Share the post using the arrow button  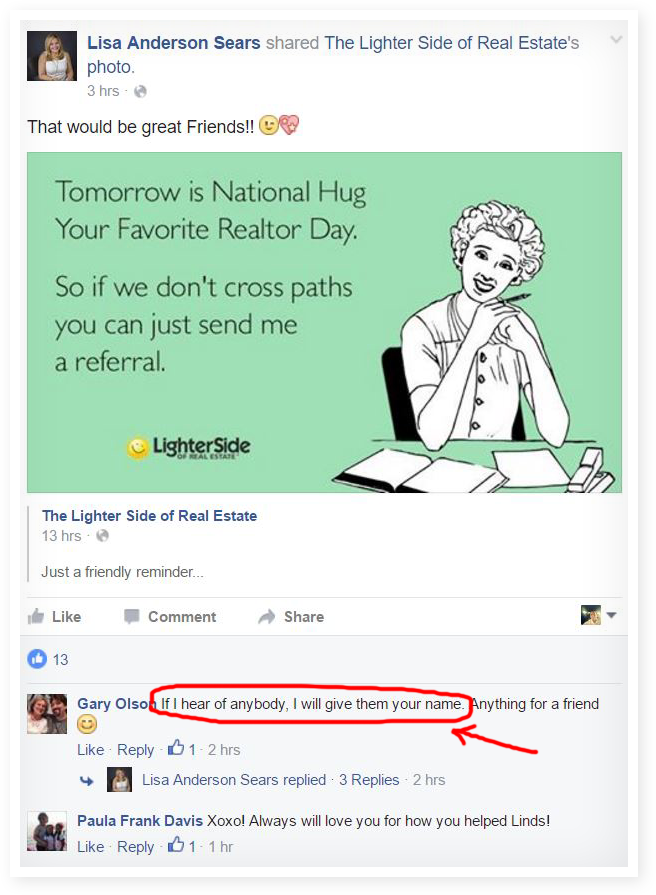point(291,616)
